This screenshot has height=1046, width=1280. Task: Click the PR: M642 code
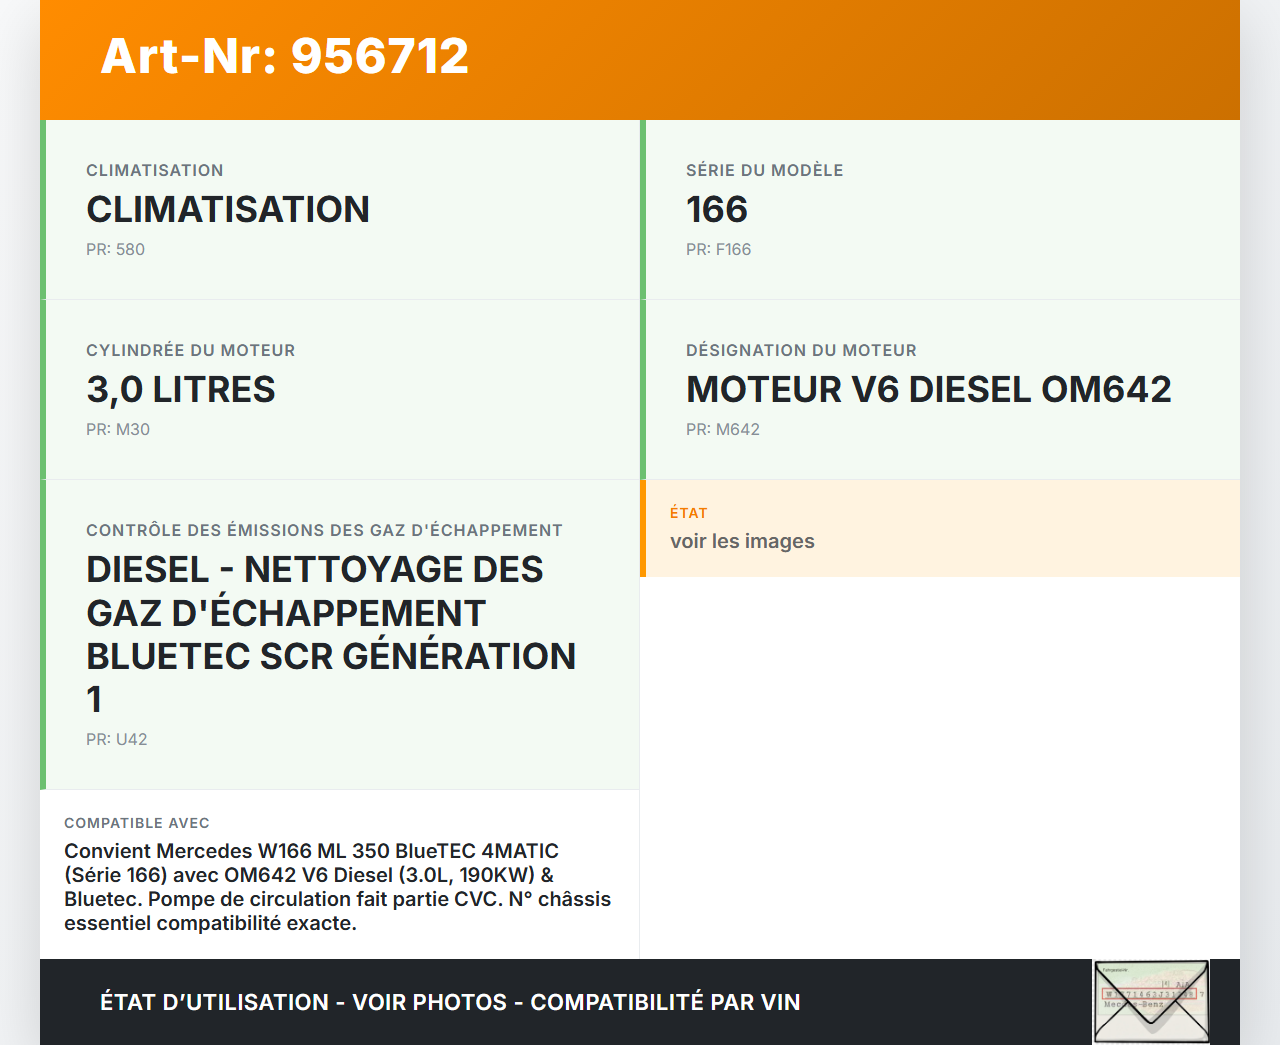point(723,430)
